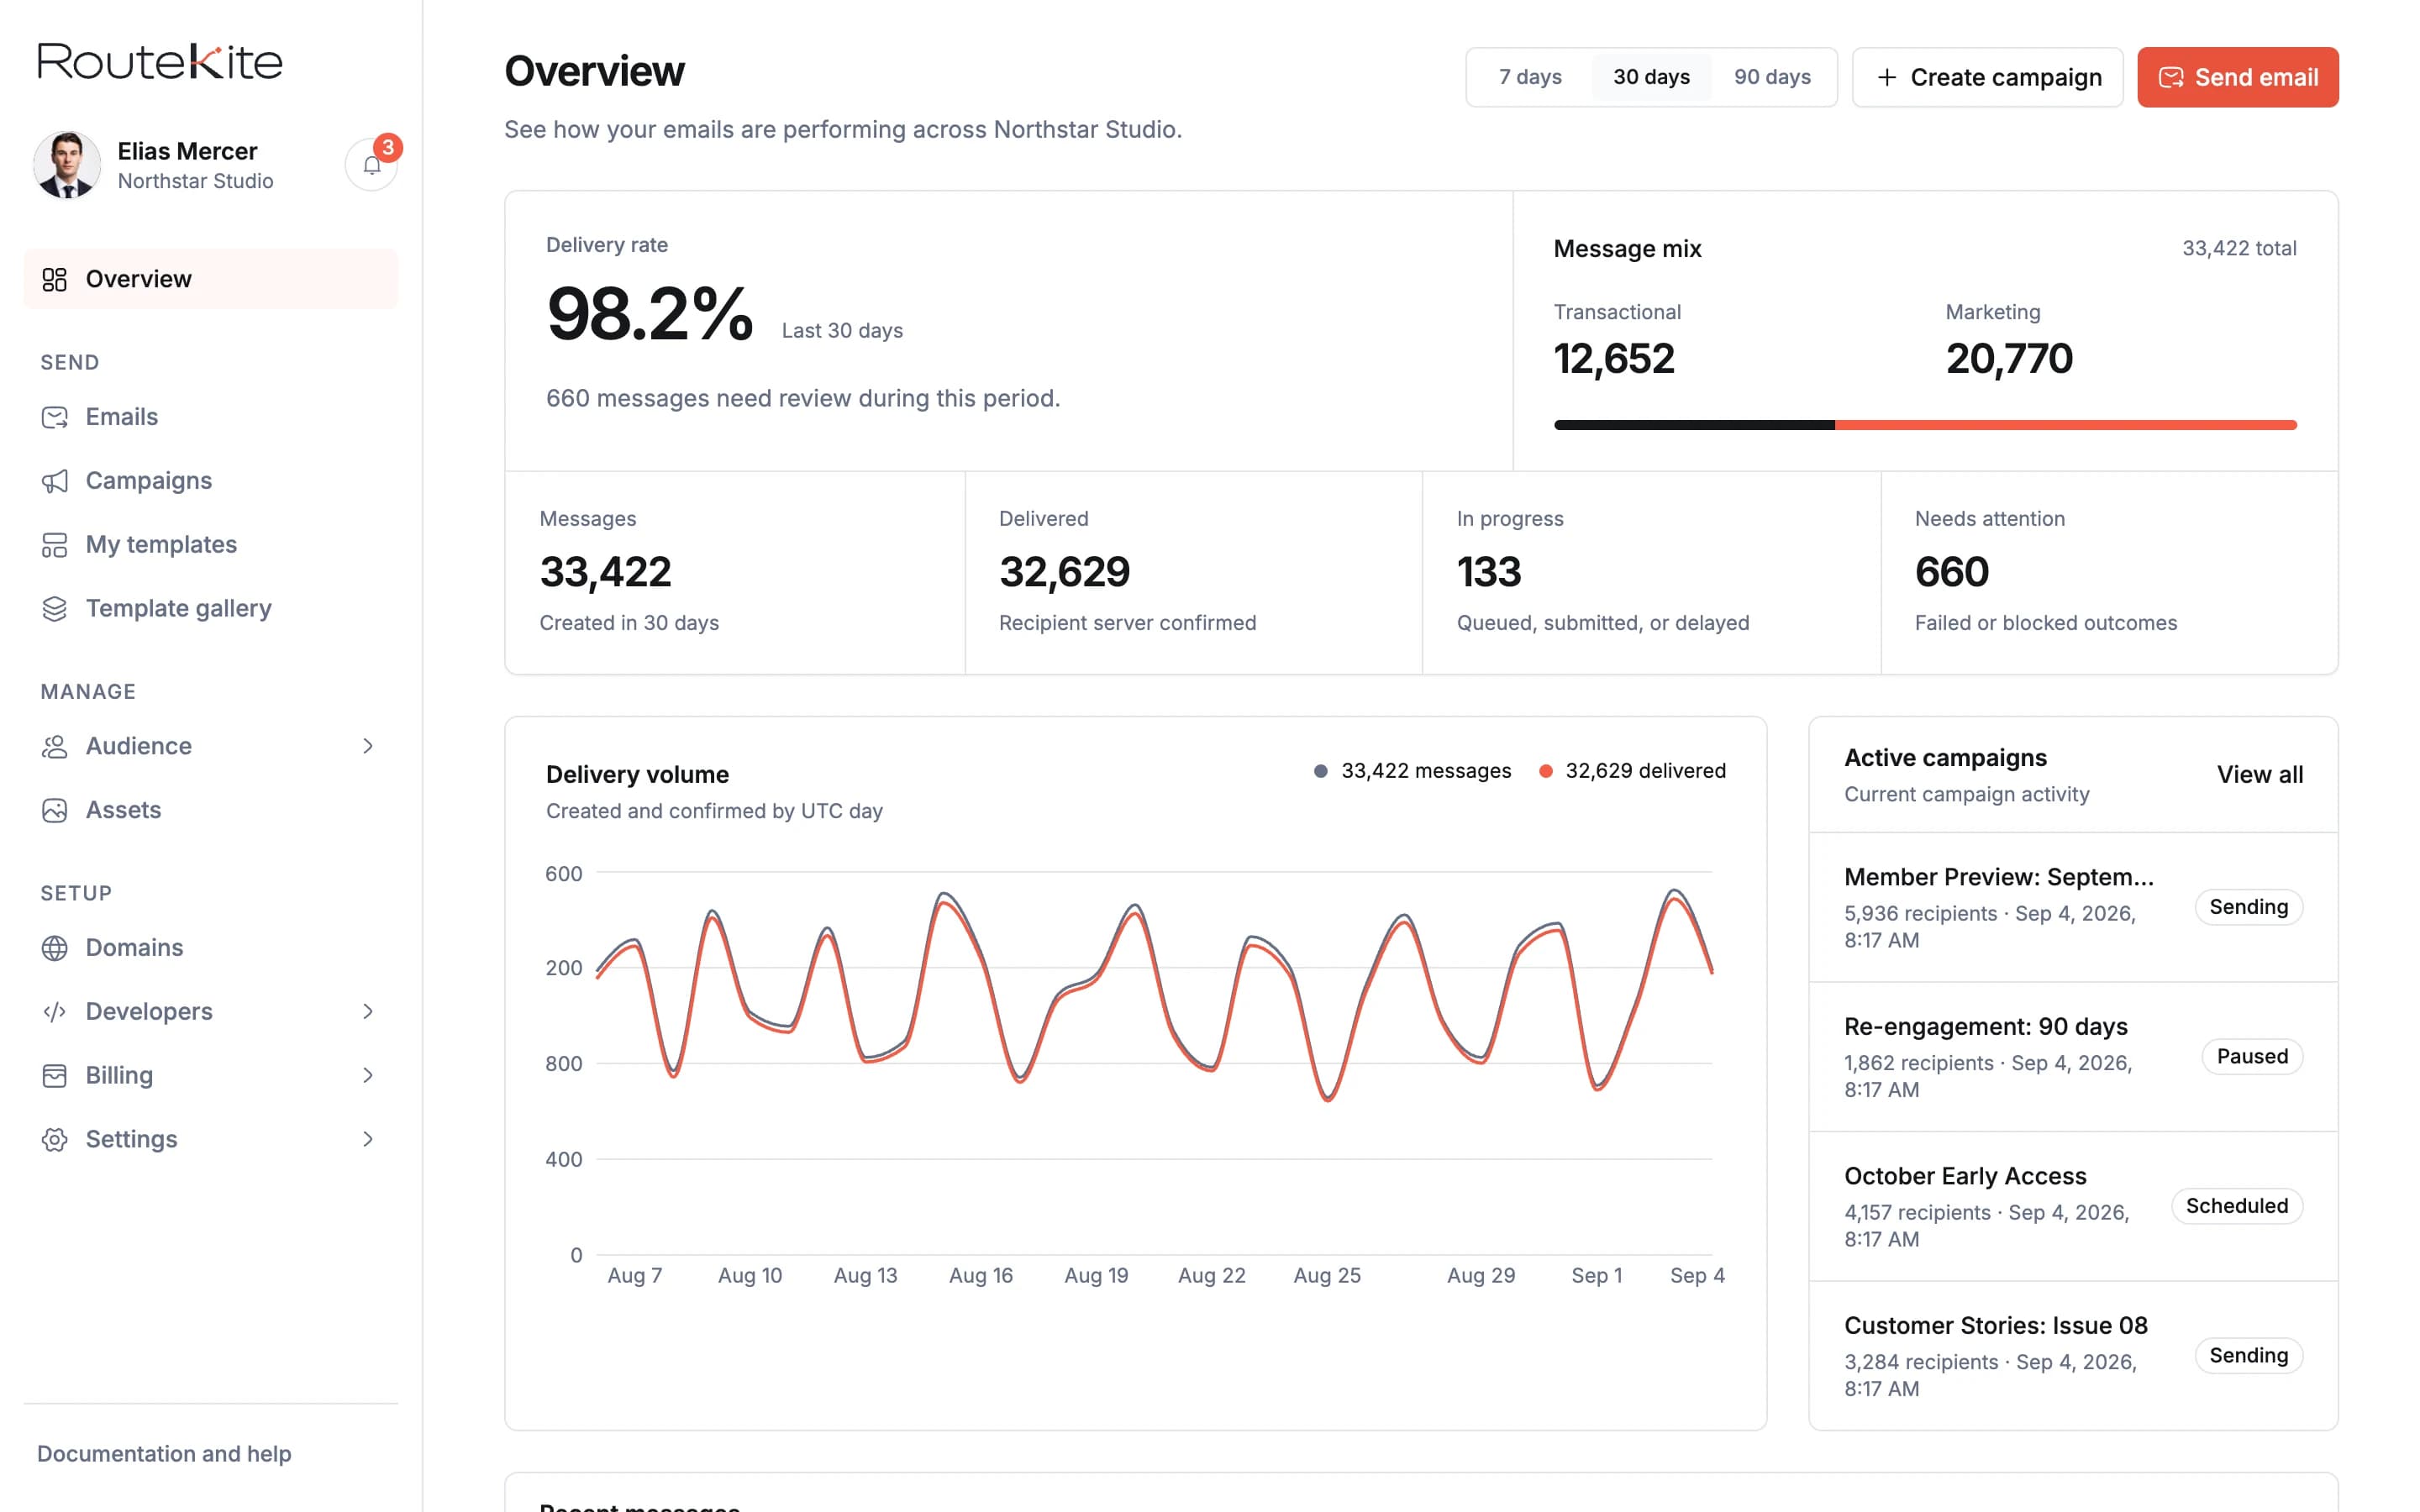Go to Campaigns in the sidebar

coord(211,481)
